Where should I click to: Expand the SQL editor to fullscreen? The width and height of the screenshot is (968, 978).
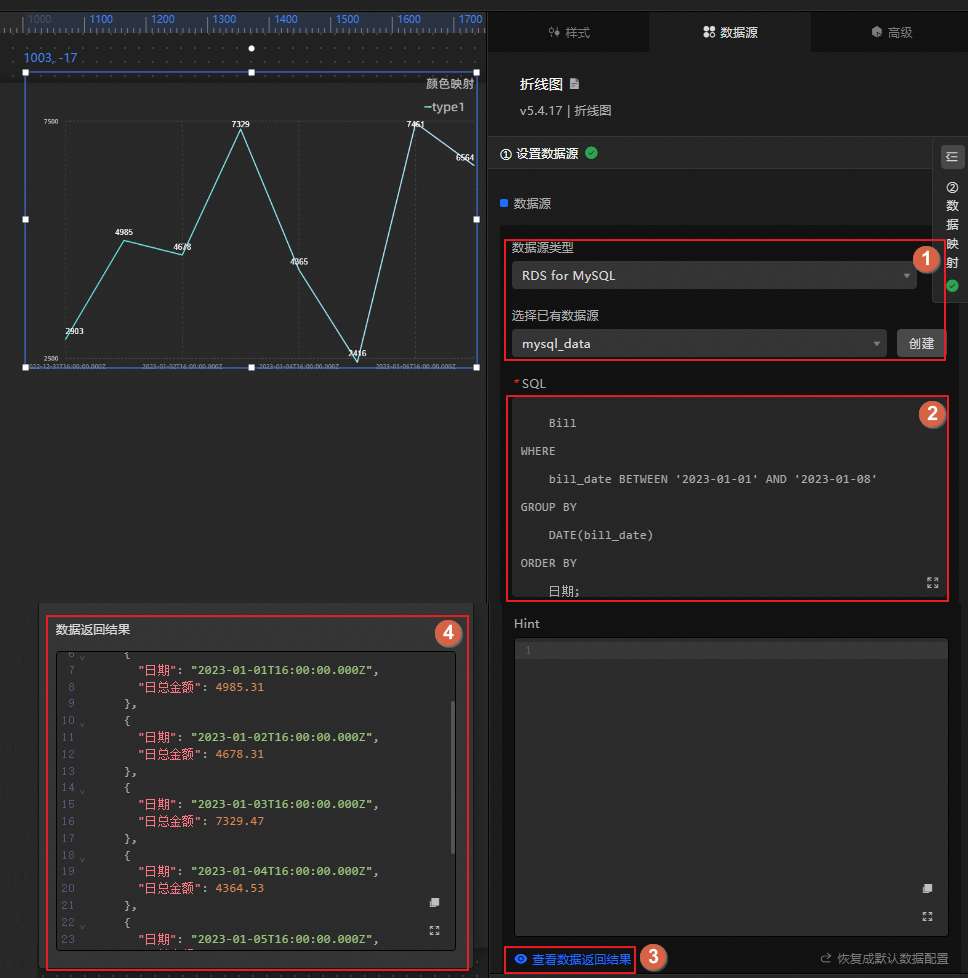(x=932, y=583)
